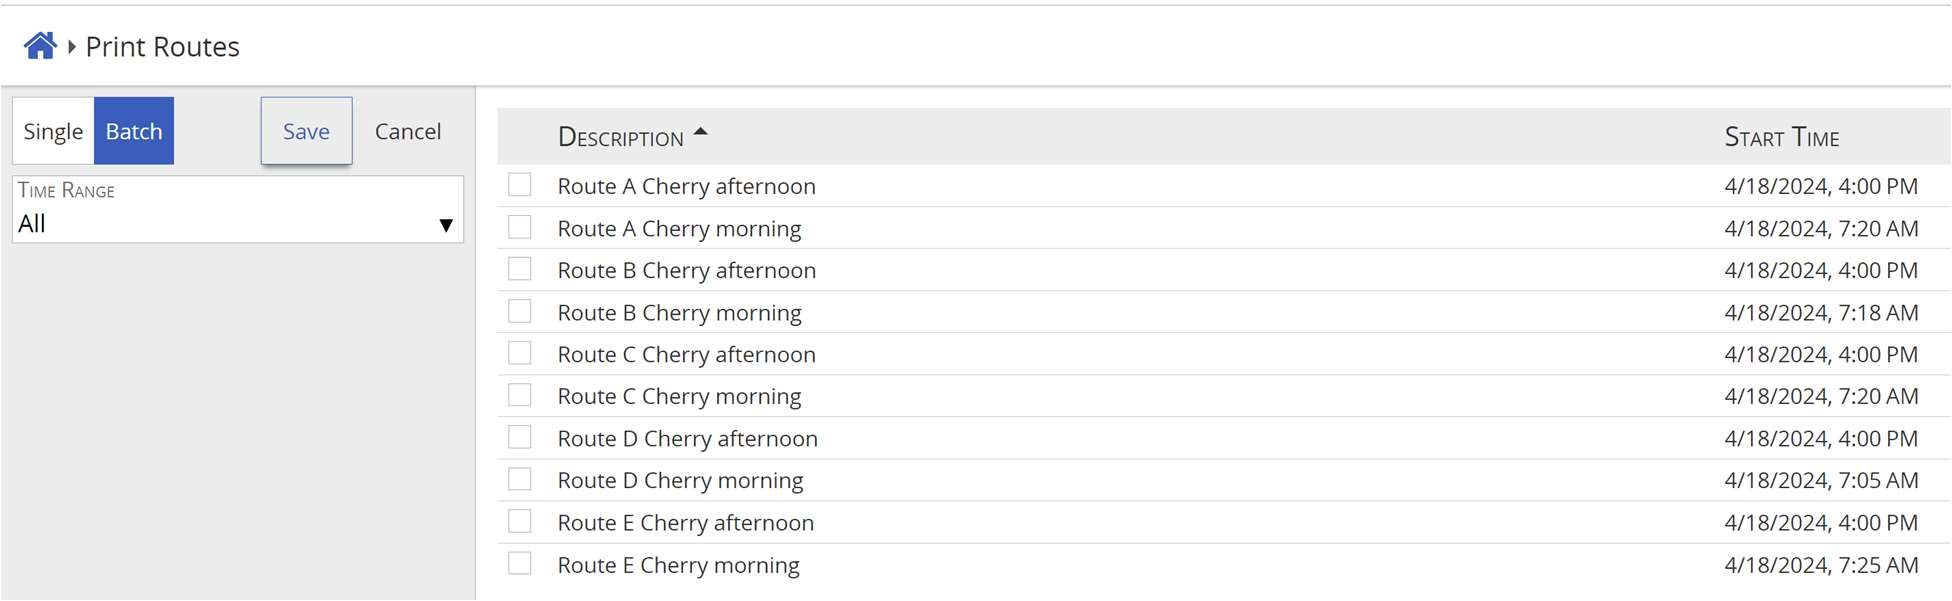1952x601 pixels.
Task: Click the Description sort arrow icon
Action: (x=701, y=132)
